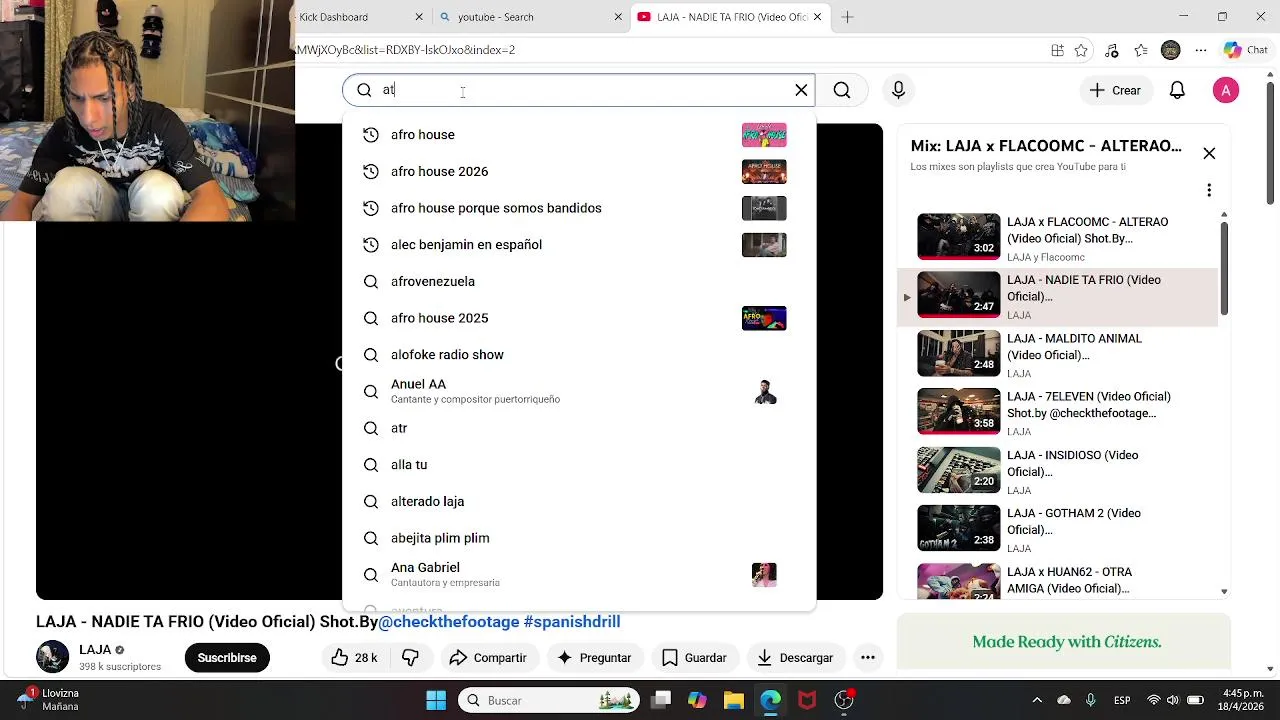Select suggestion 'alla tu'

click(579, 465)
